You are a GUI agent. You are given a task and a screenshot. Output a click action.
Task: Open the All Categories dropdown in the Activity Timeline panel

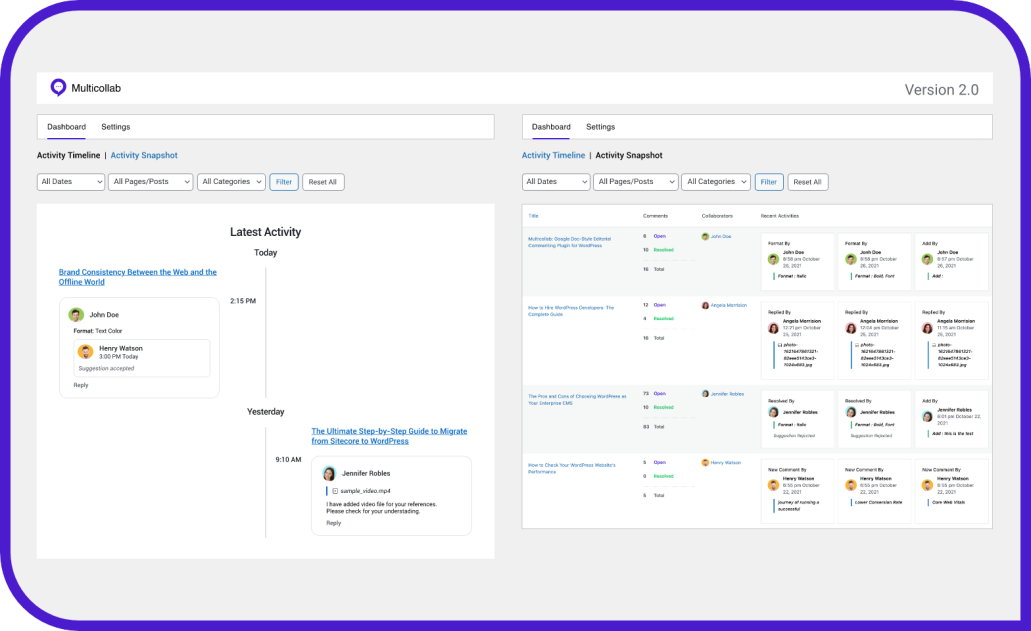point(231,182)
